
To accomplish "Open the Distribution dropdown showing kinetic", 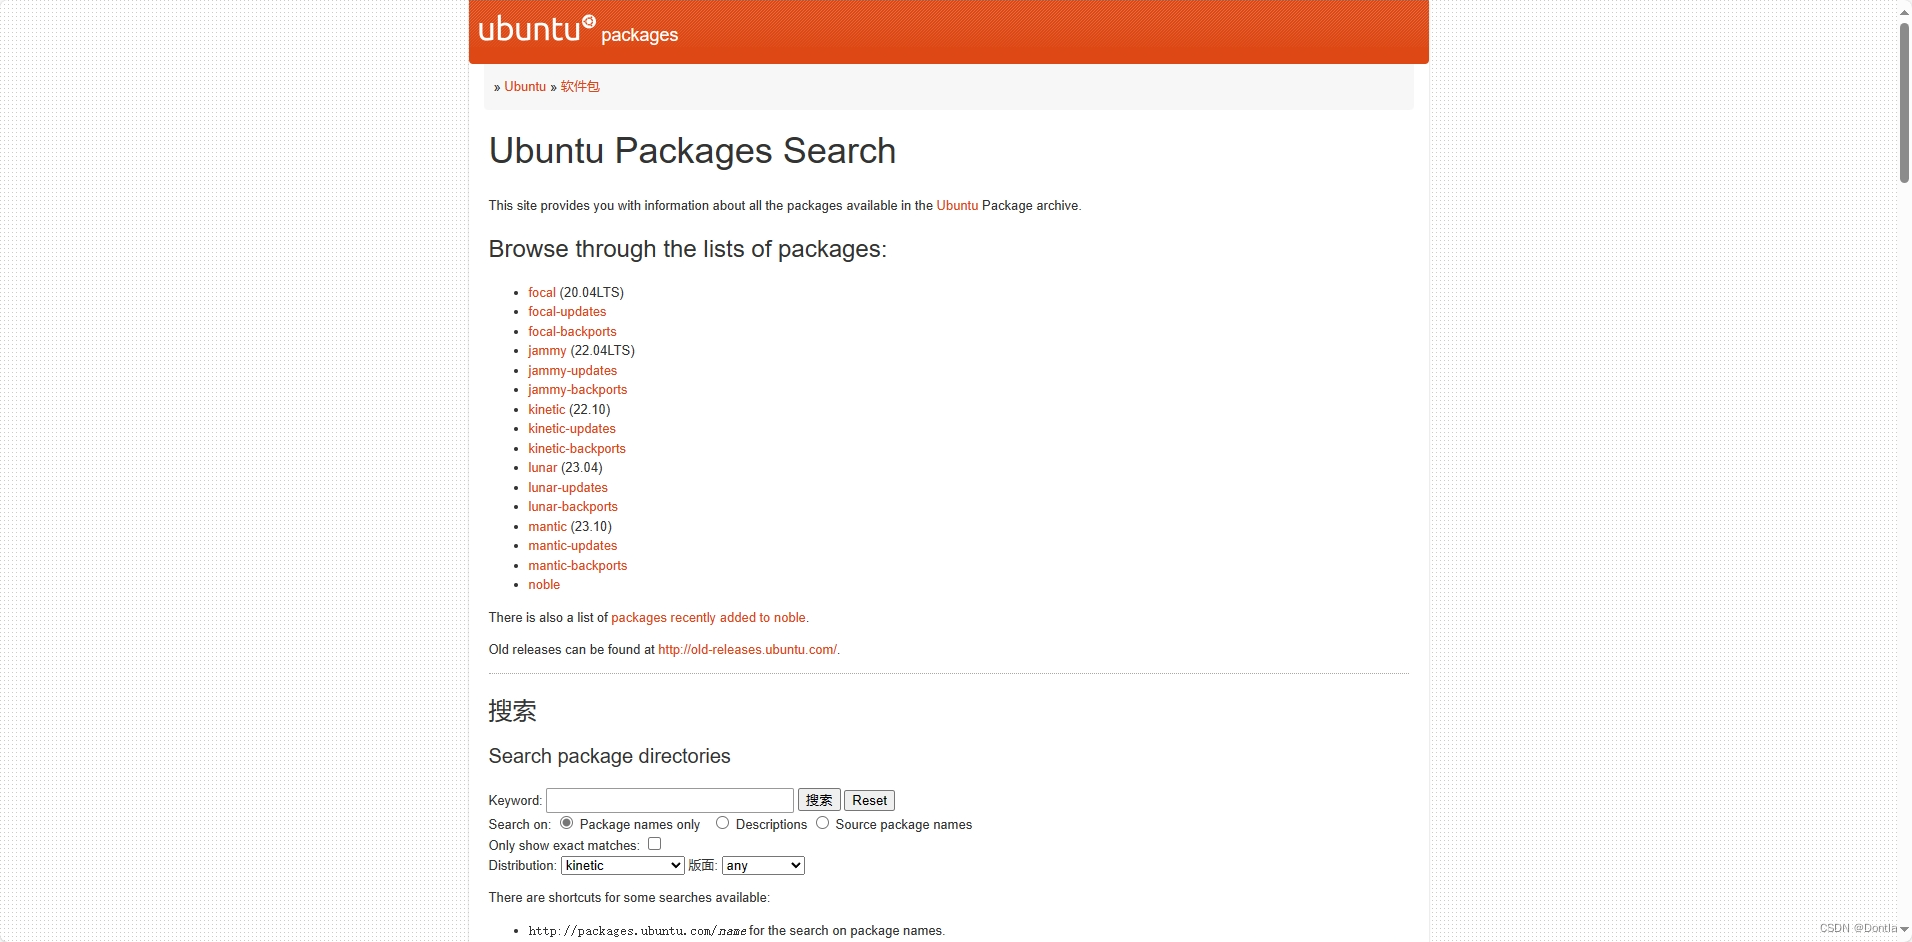I will (622, 866).
